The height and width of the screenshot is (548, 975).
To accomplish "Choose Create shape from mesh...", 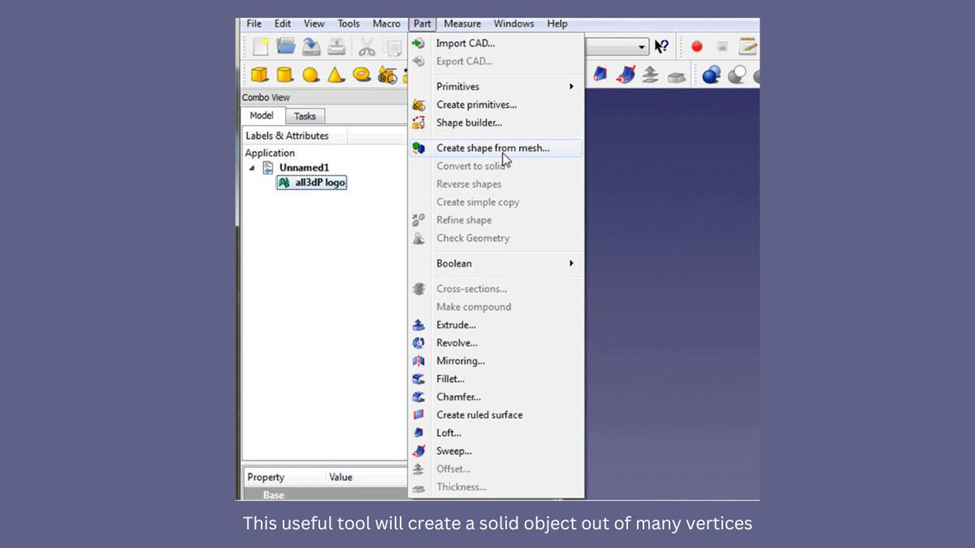I will pos(496,148).
